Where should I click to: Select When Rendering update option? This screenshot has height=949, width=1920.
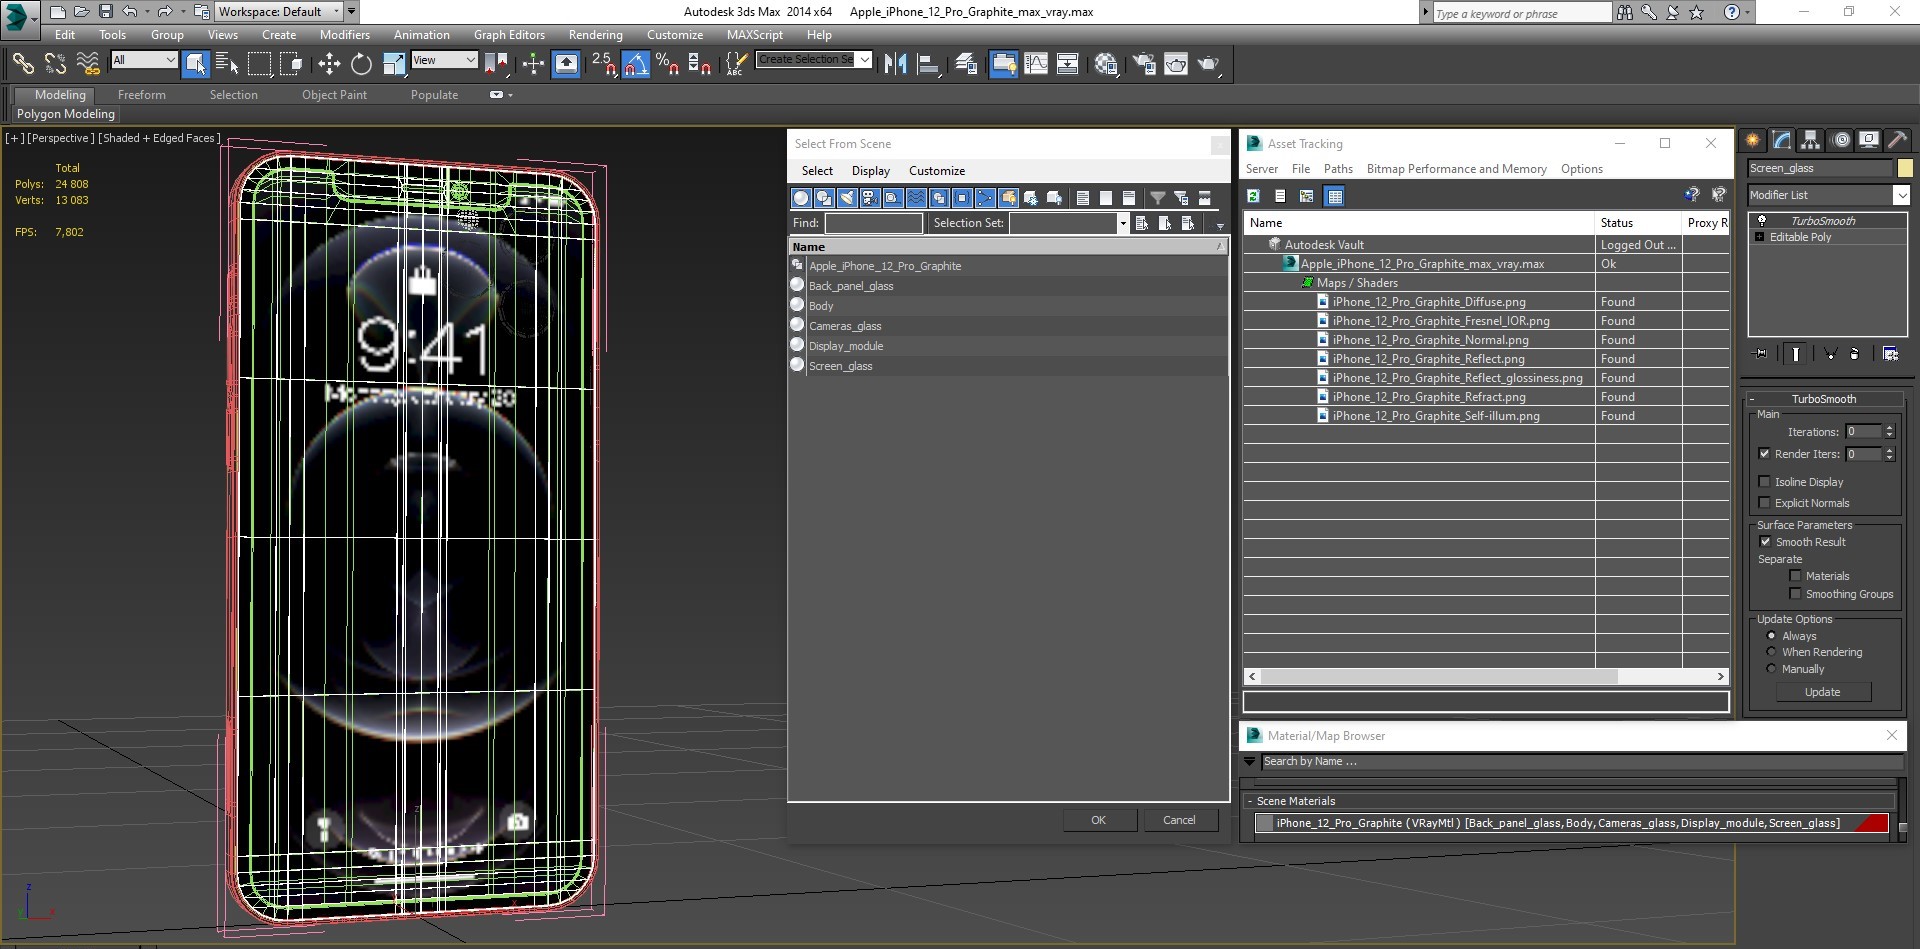[x=1771, y=652]
